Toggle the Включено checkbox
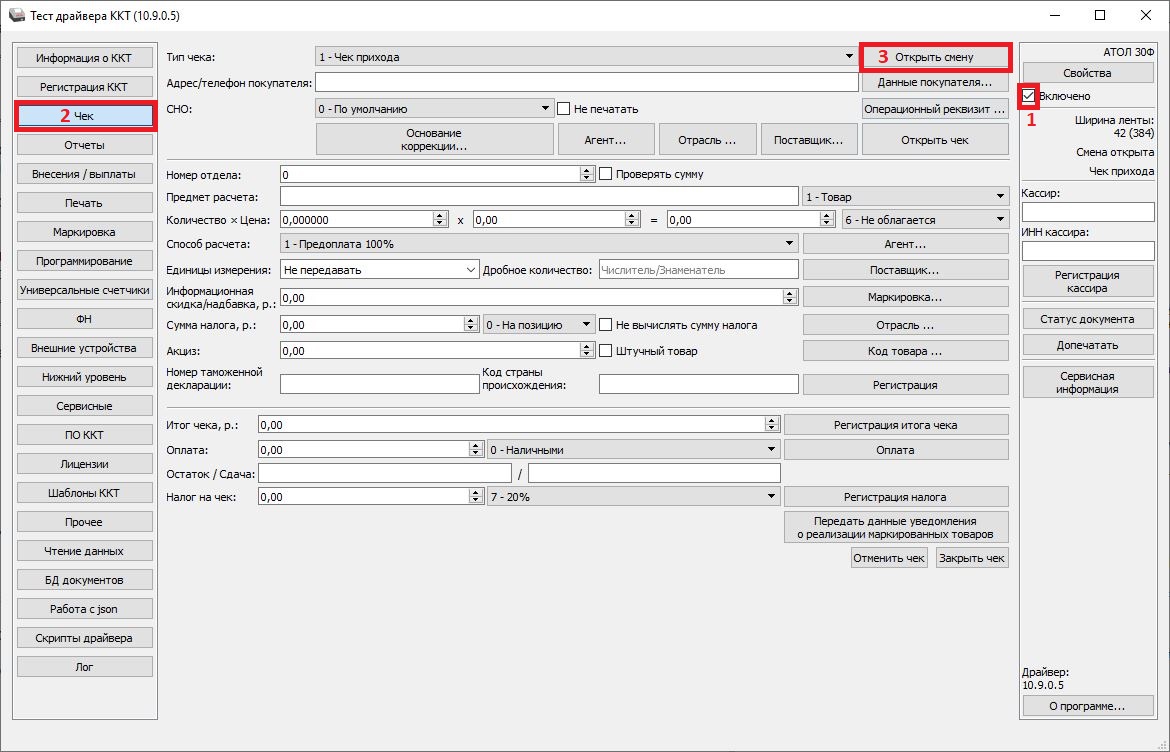The width and height of the screenshot is (1170, 752). [1028, 96]
